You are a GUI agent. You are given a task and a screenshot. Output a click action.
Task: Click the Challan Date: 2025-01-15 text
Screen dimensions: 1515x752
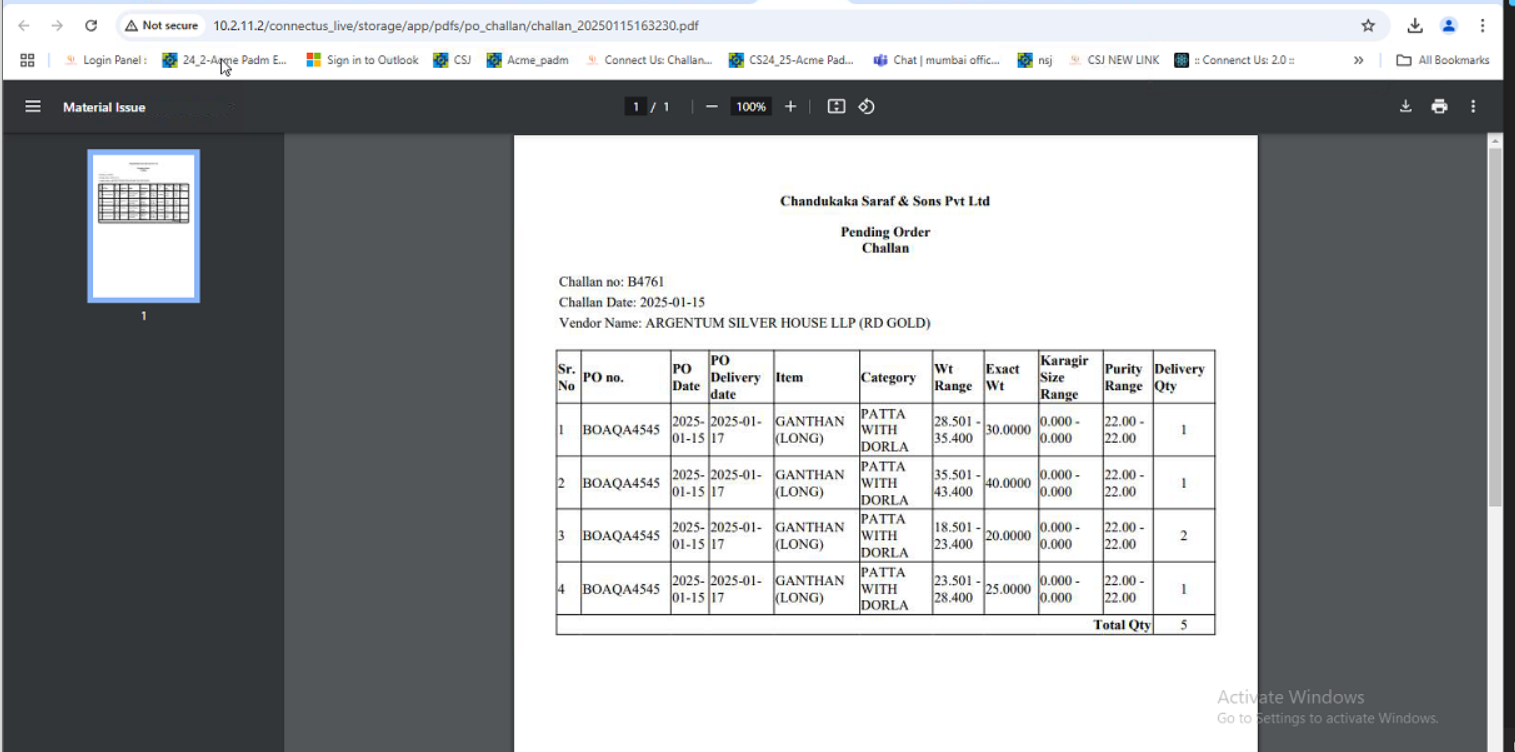tap(632, 302)
